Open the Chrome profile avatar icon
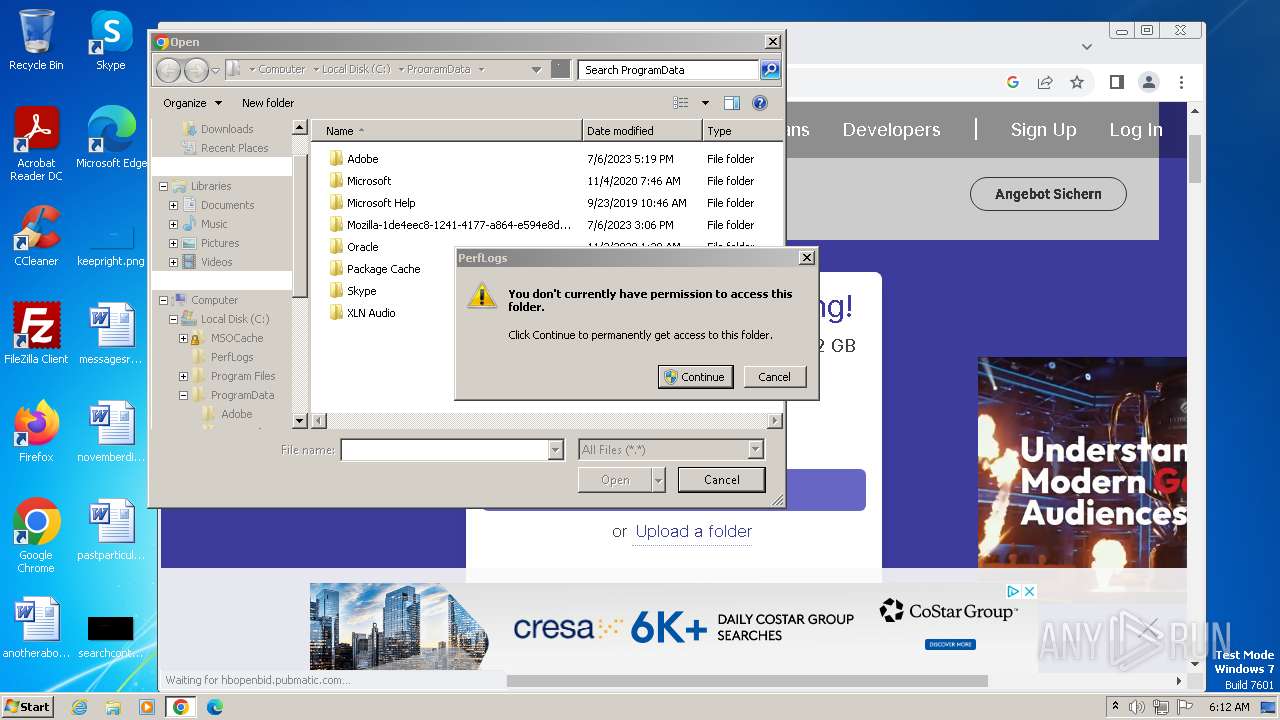Screen dimensions: 1280x720 pyautogui.click(x=1149, y=82)
